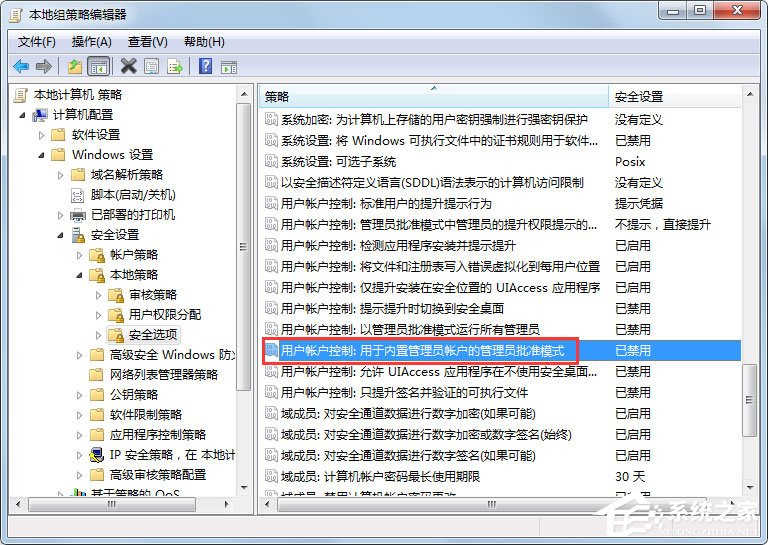Click the policy list vertical scrollbar thumb
The height and width of the screenshot is (545, 768).
click(749, 399)
